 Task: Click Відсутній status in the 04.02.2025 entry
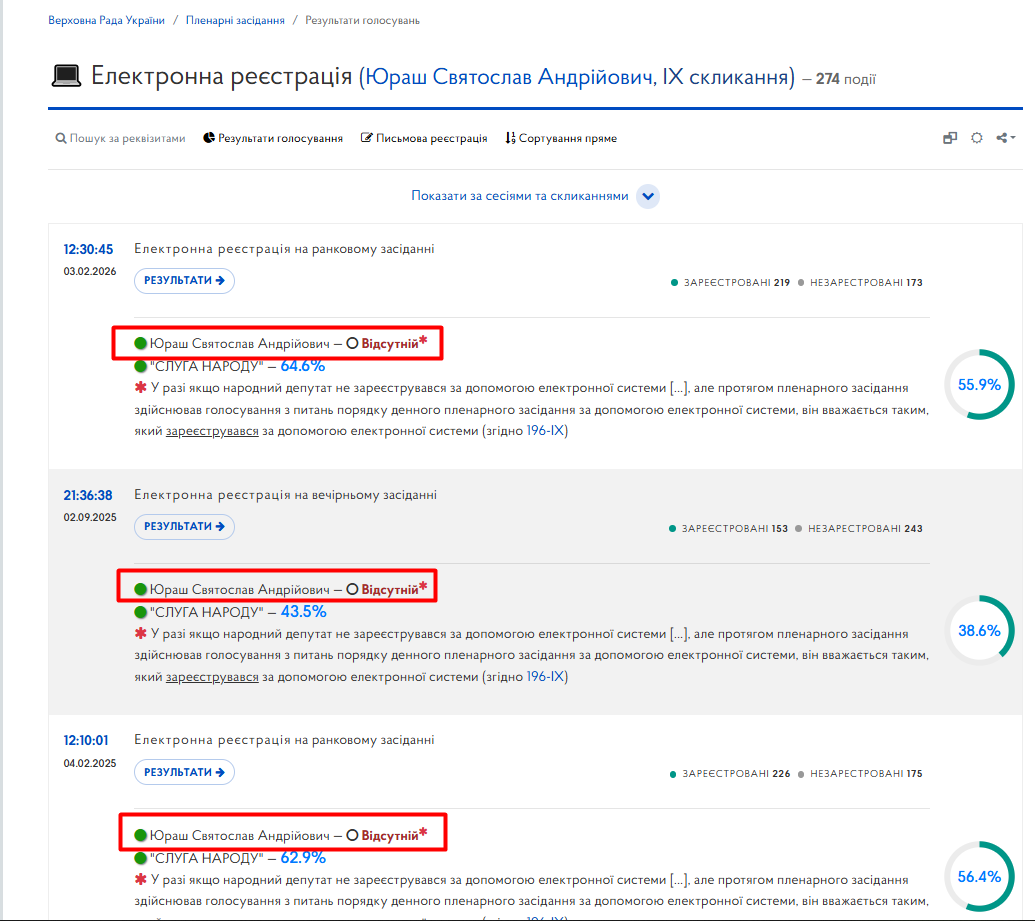(389, 835)
